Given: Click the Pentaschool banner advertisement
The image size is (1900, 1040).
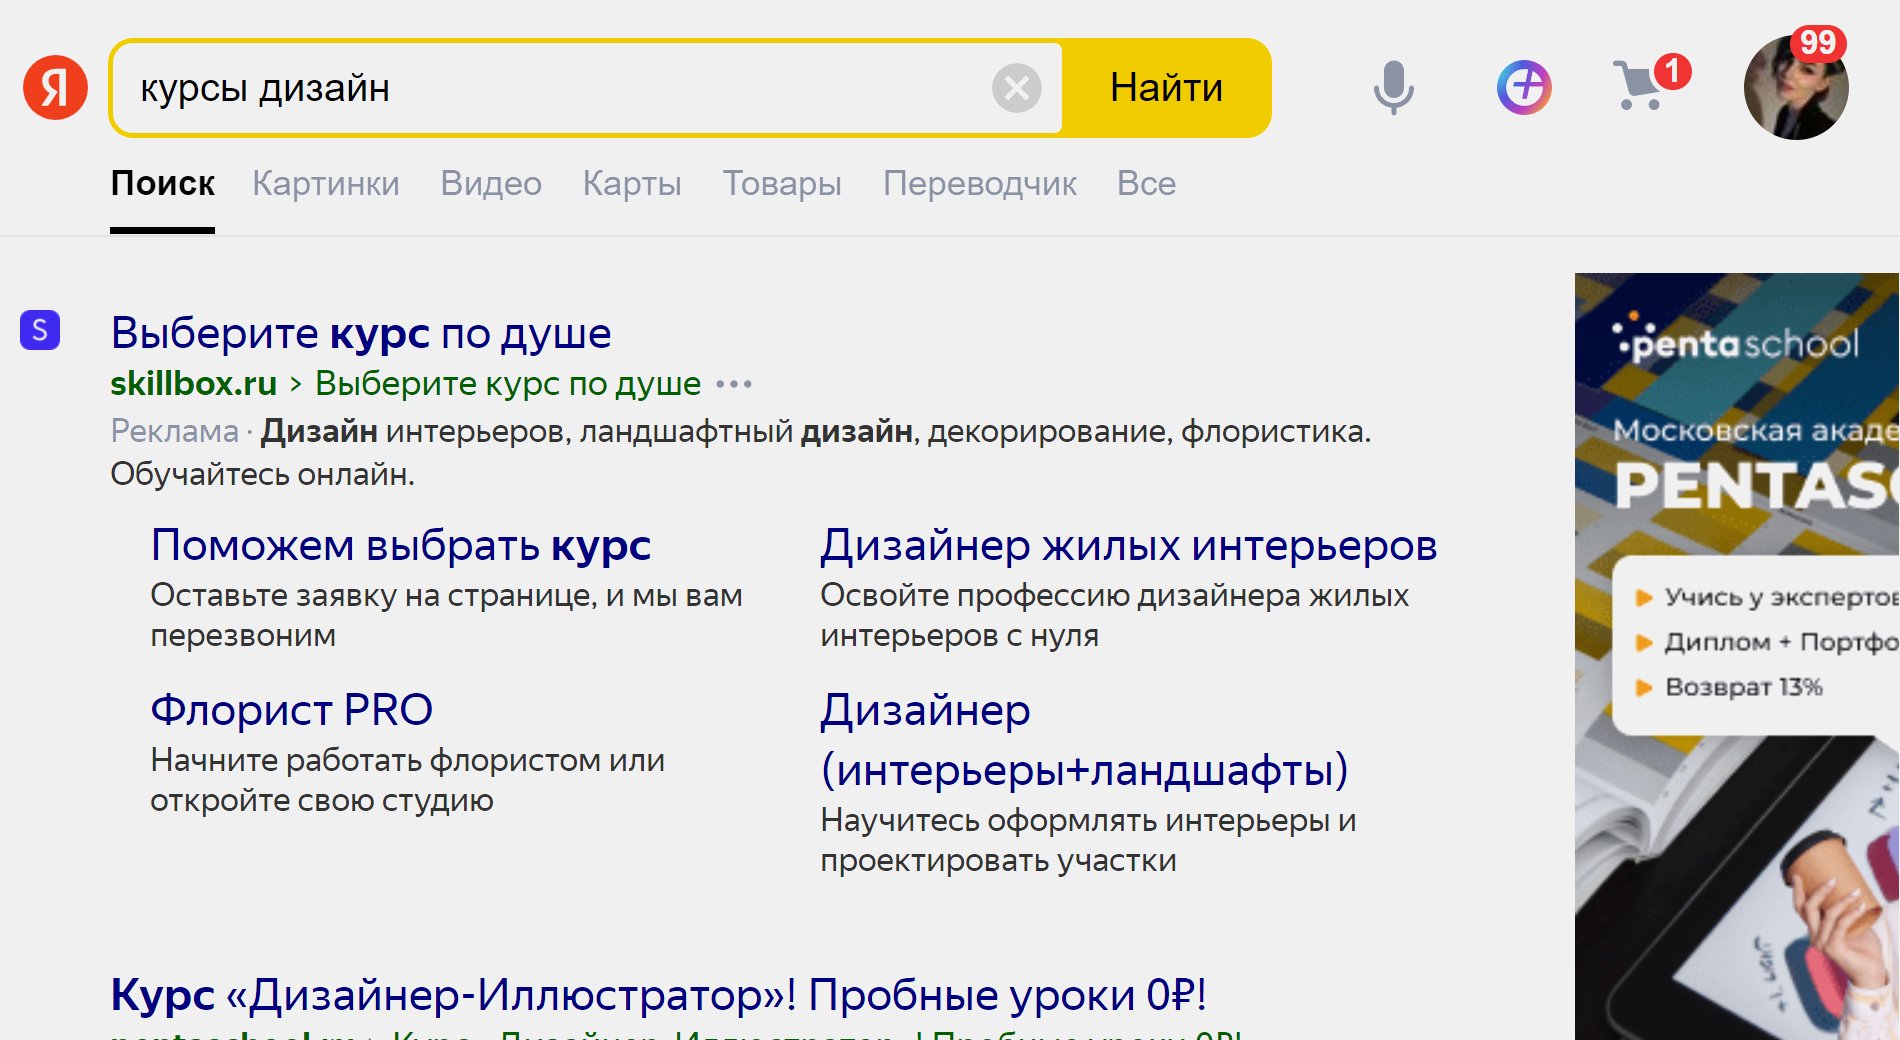Looking at the screenshot, I should pyautogui.click(x=1737, y=650).
